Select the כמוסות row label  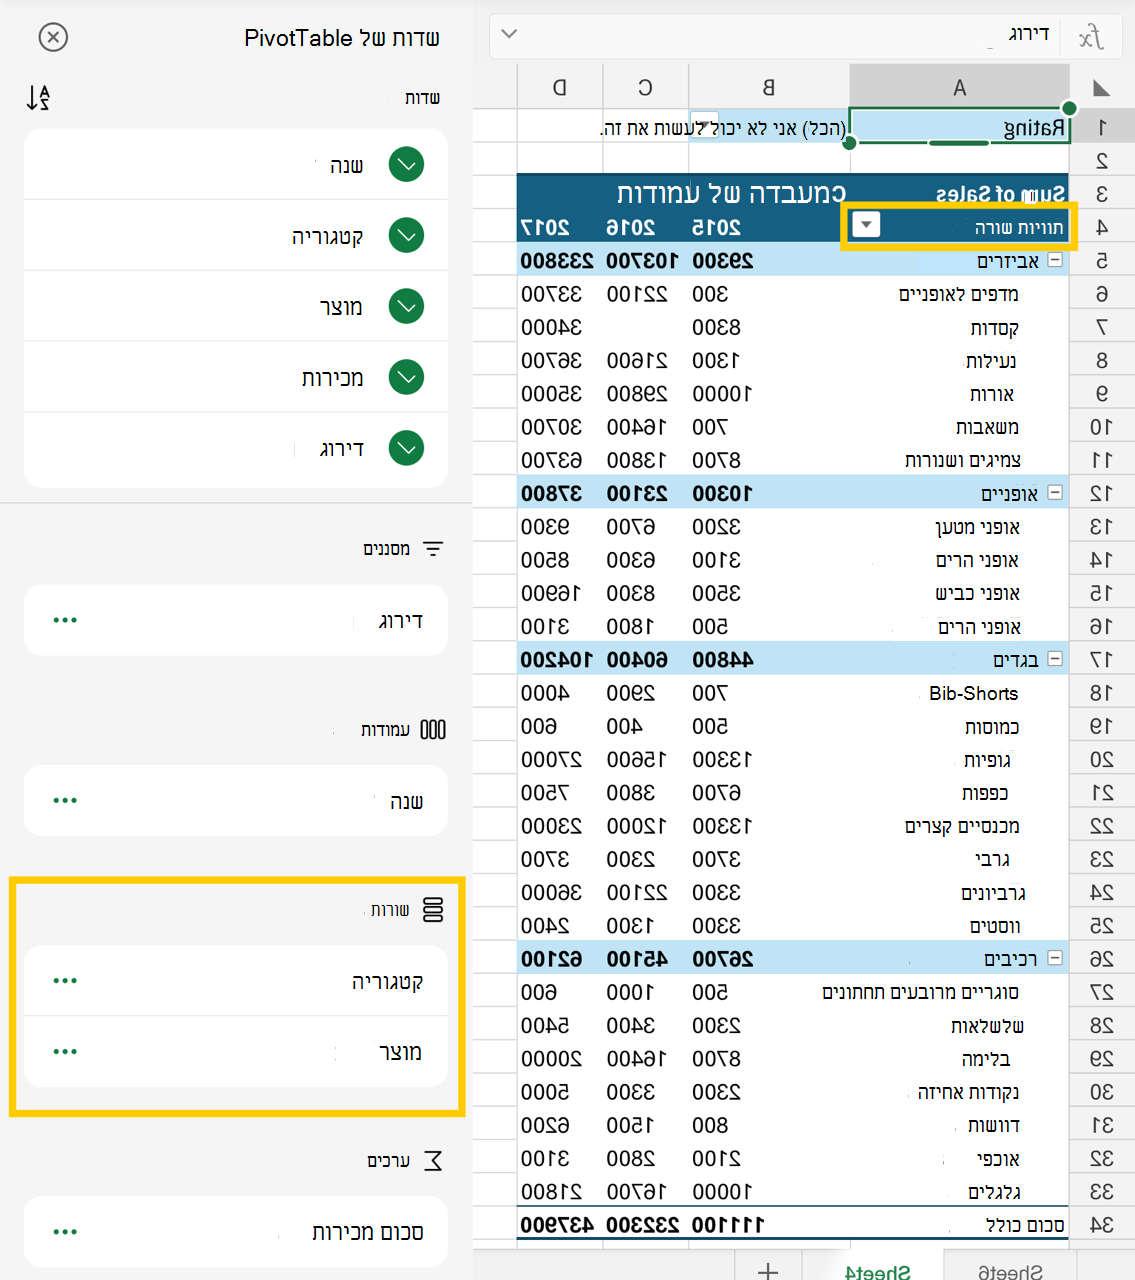992,726
